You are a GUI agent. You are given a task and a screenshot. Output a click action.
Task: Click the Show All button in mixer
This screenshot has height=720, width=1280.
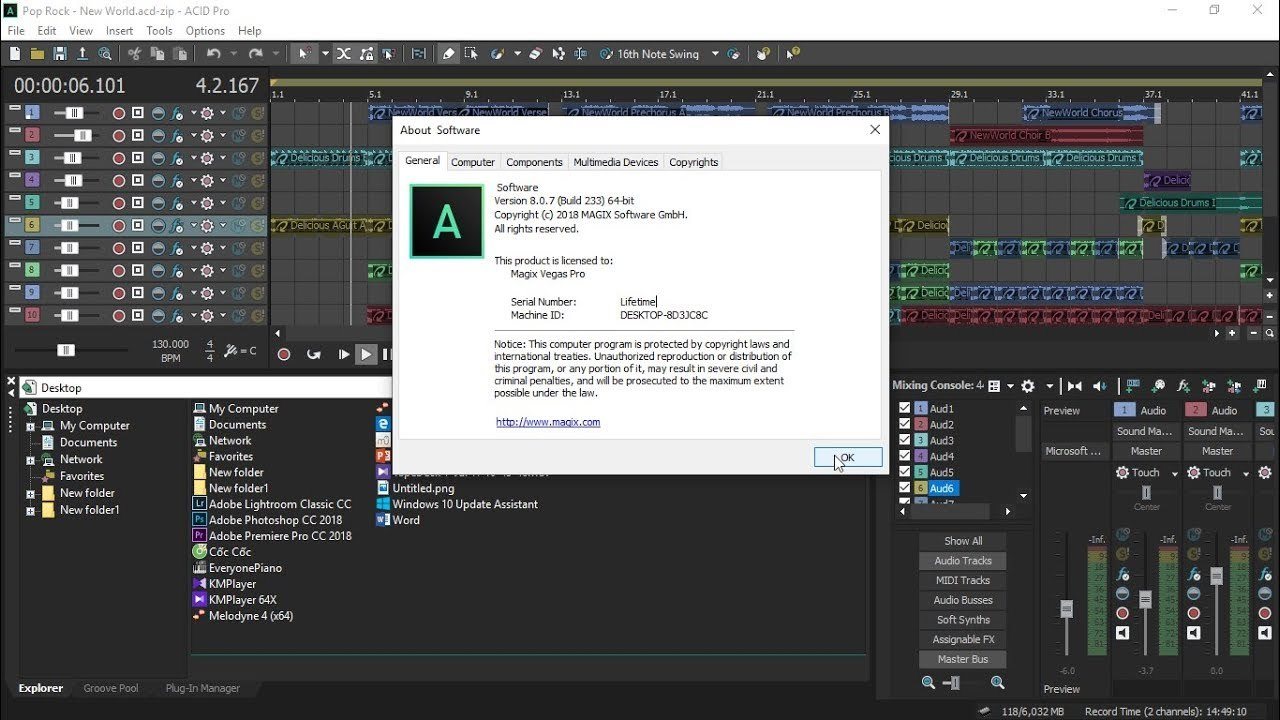[963, 541]
